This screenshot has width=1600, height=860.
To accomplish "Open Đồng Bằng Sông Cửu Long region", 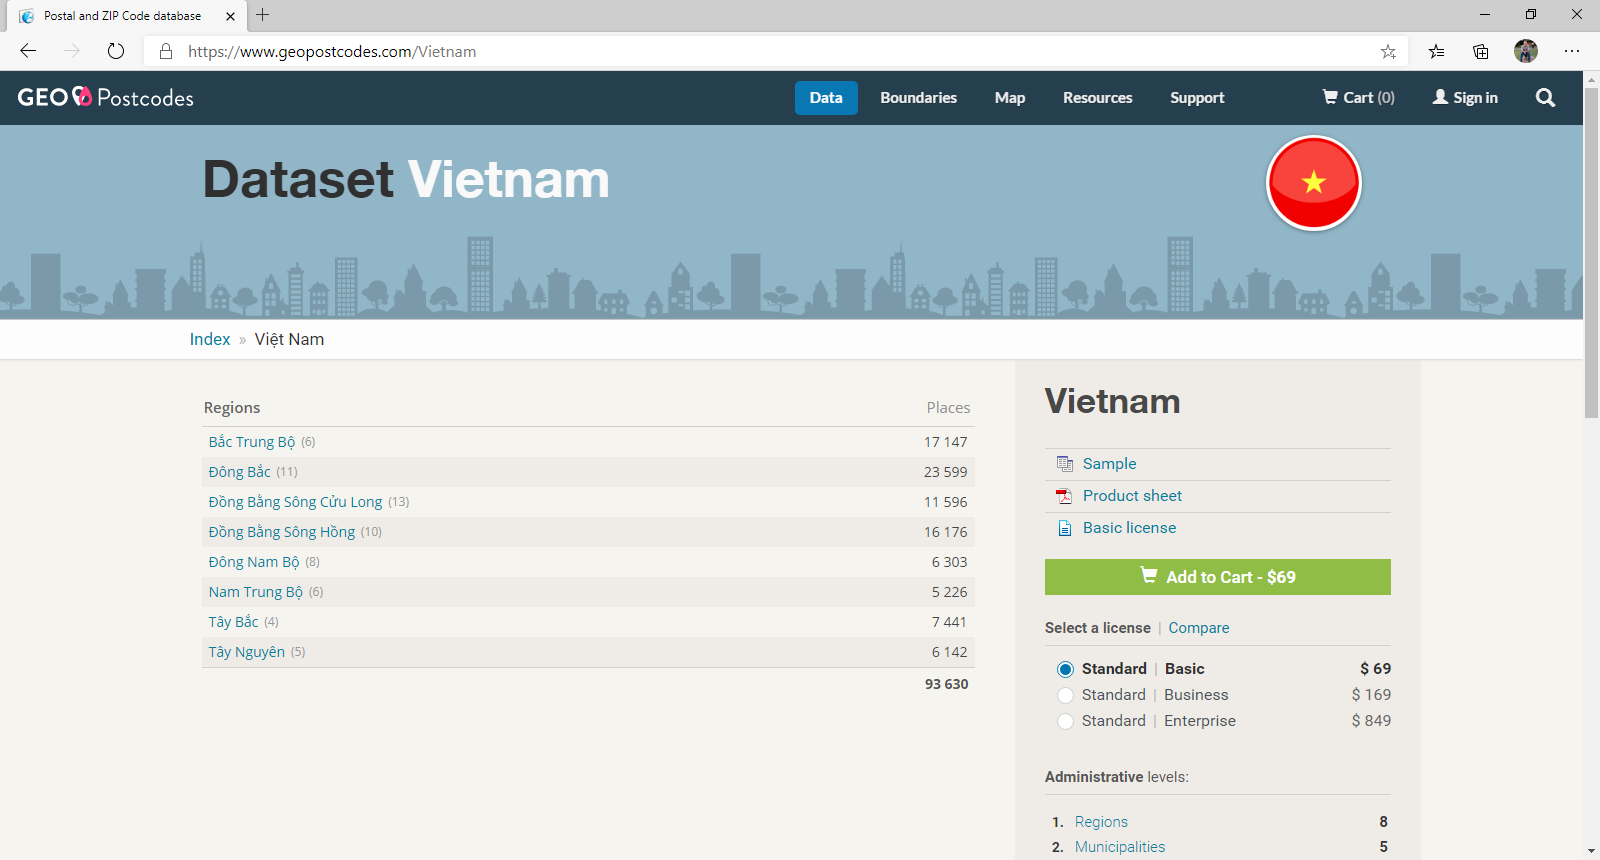I will 295,502.
